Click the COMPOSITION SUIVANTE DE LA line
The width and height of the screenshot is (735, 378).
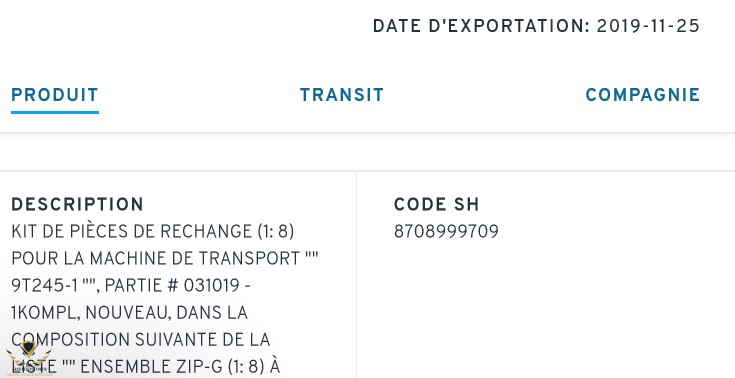[141, 340]
